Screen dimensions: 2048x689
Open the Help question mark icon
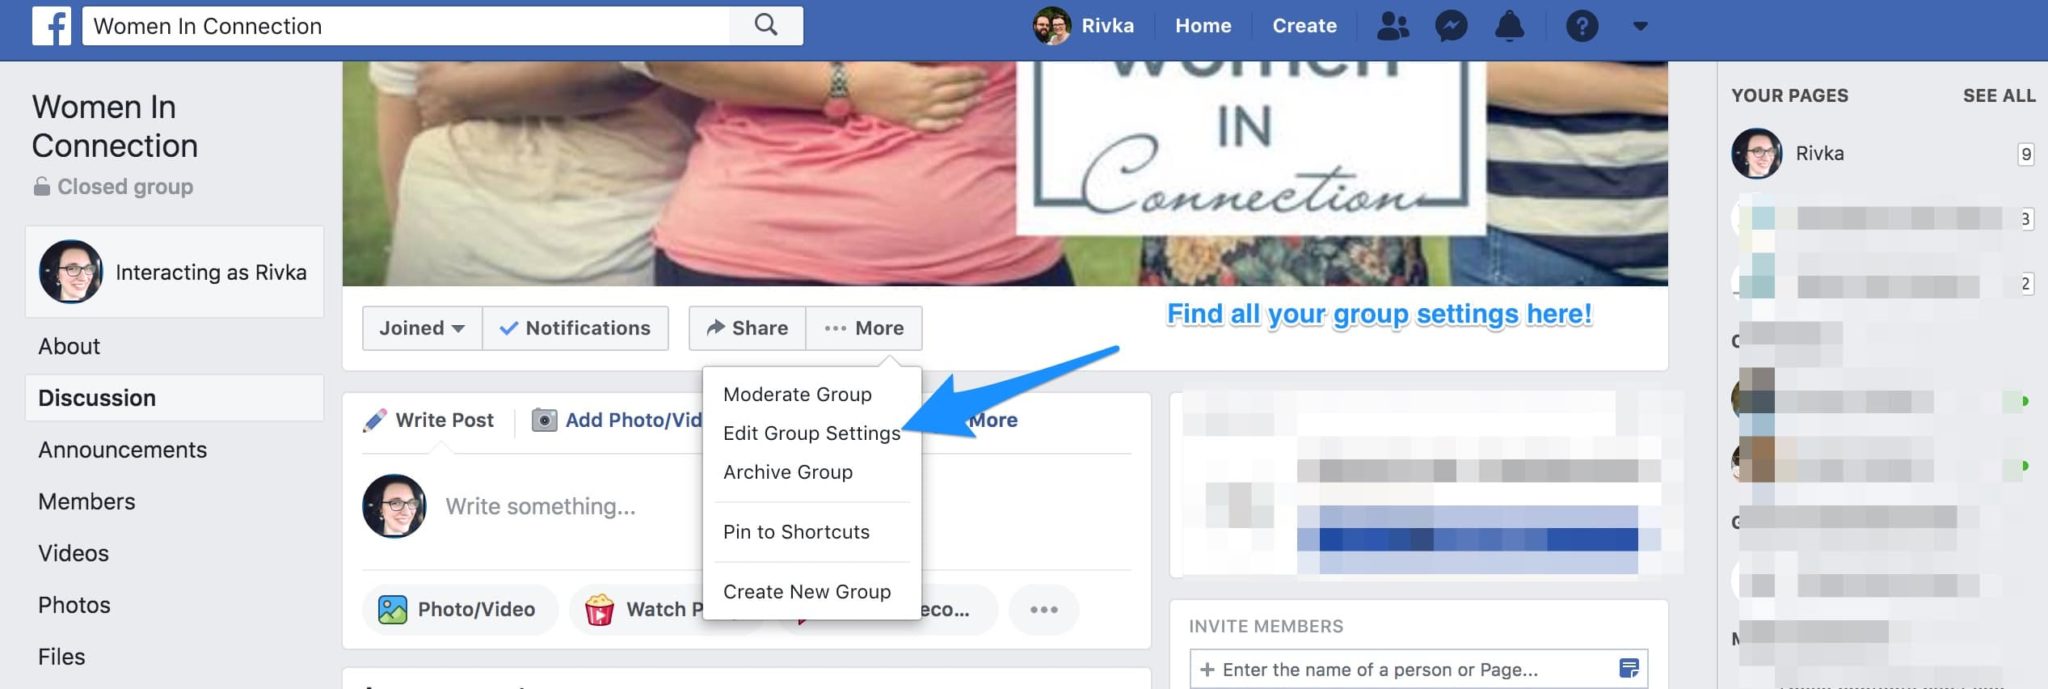[1581, 26]
